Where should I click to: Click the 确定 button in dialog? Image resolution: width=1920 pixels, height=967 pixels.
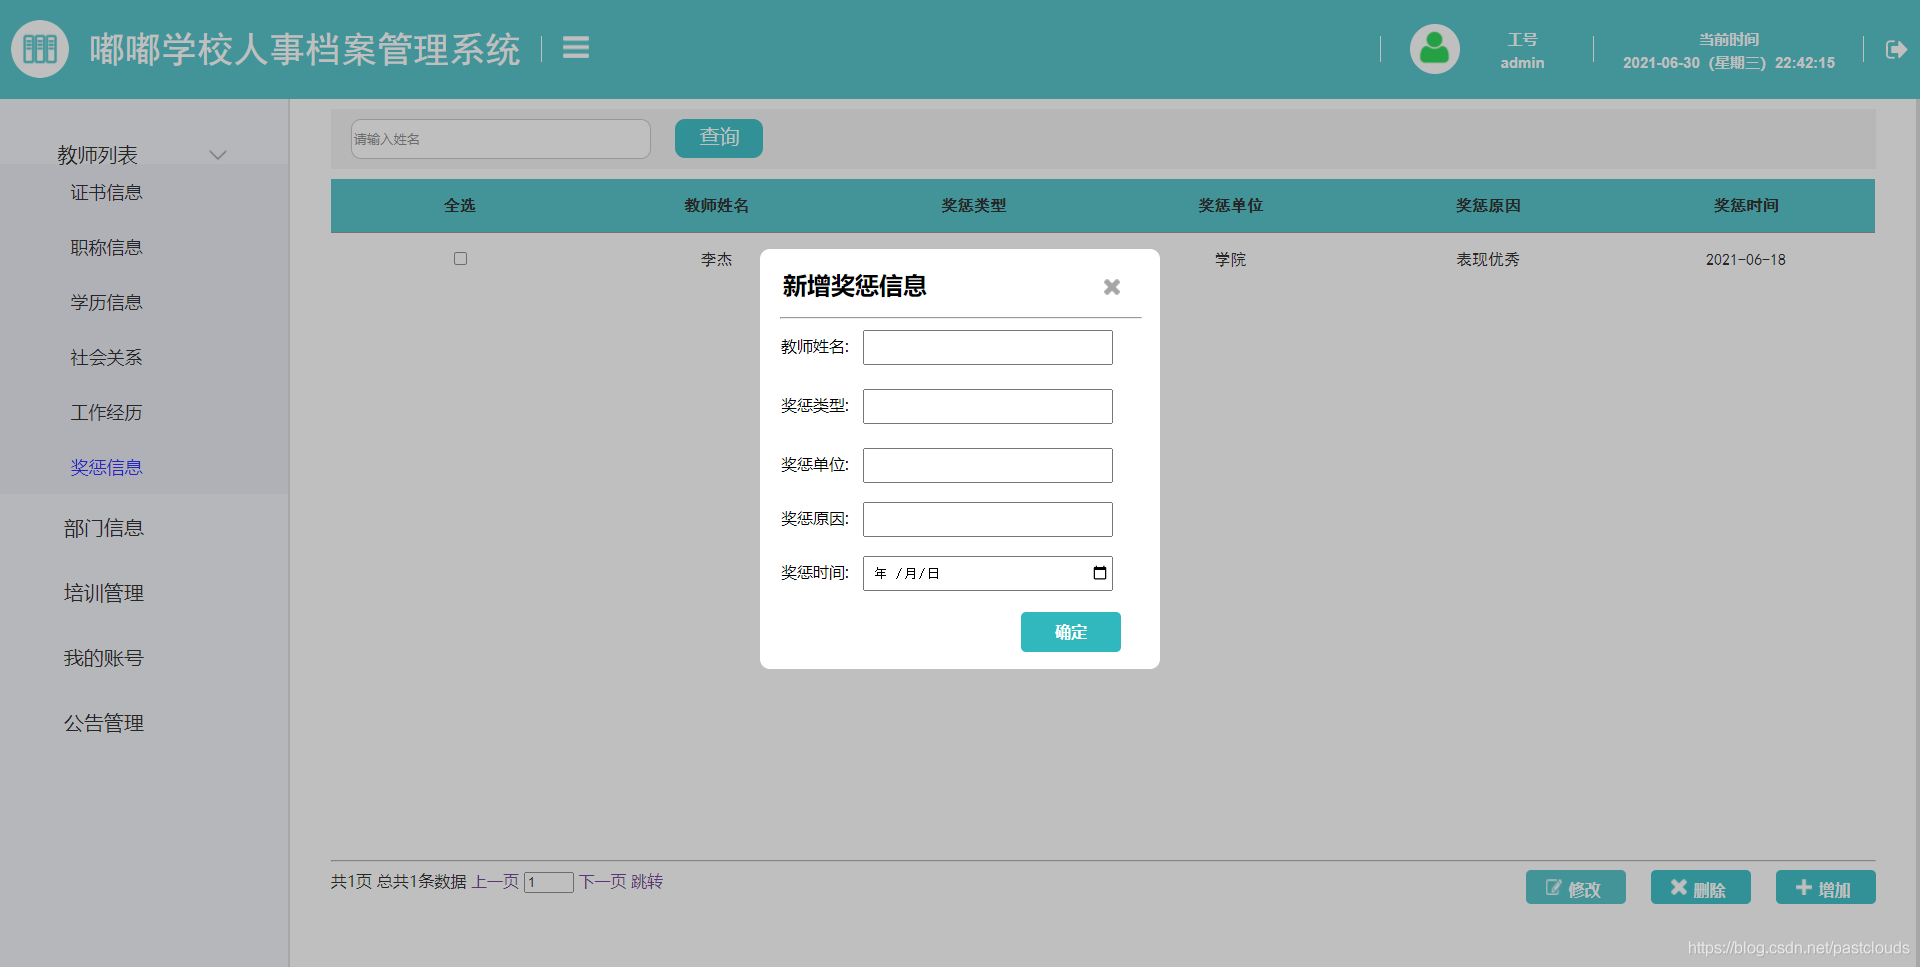pyautogui.click(x=1071, y=632)
